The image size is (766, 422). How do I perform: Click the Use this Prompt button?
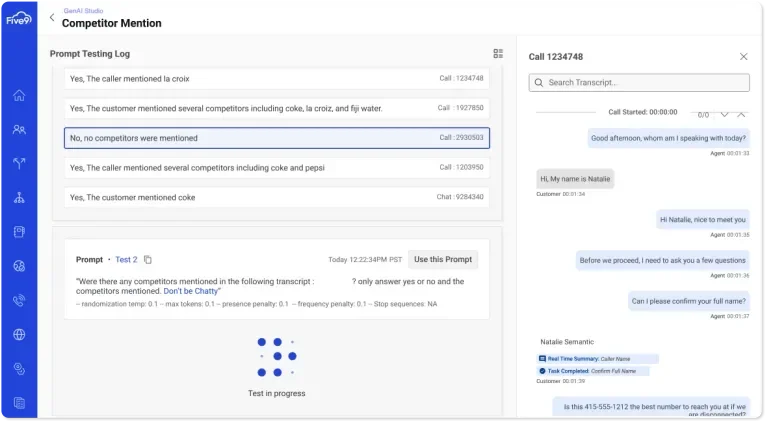click(x=445, y=260)
